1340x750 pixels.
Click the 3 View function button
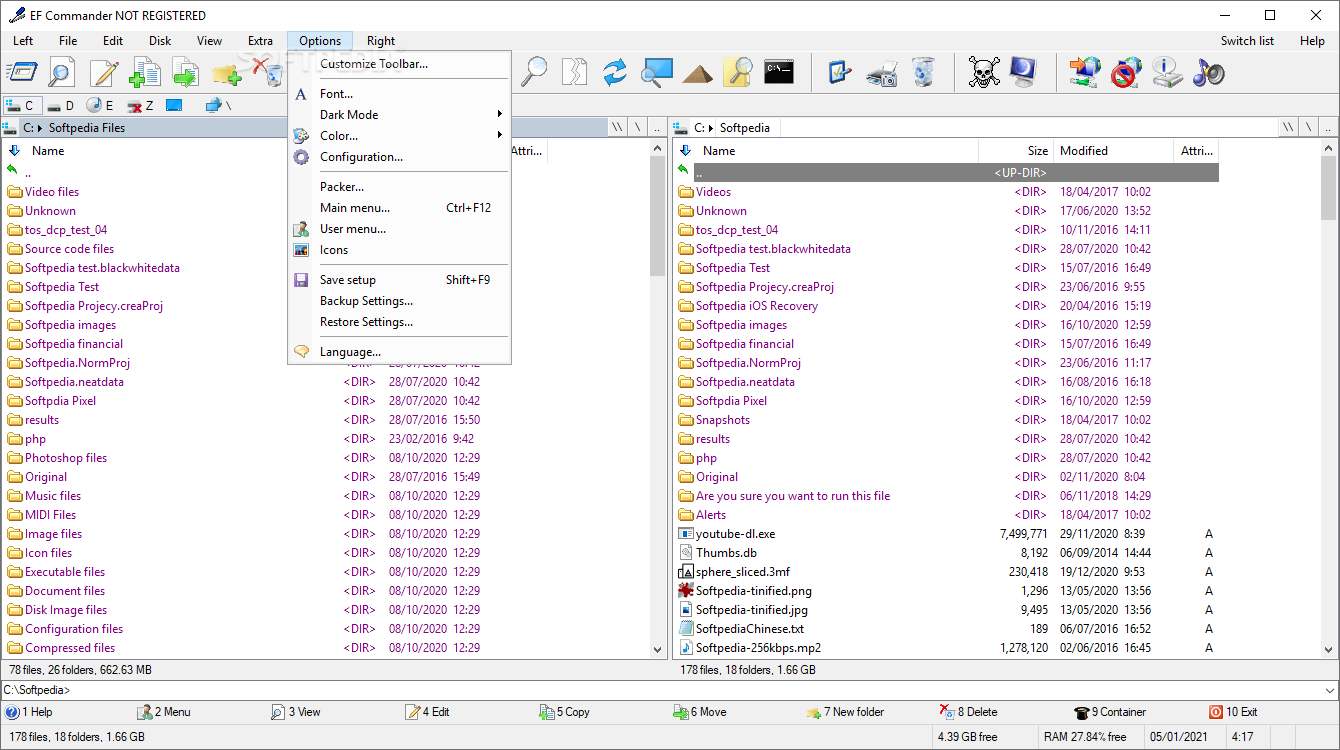pos(296,712)
